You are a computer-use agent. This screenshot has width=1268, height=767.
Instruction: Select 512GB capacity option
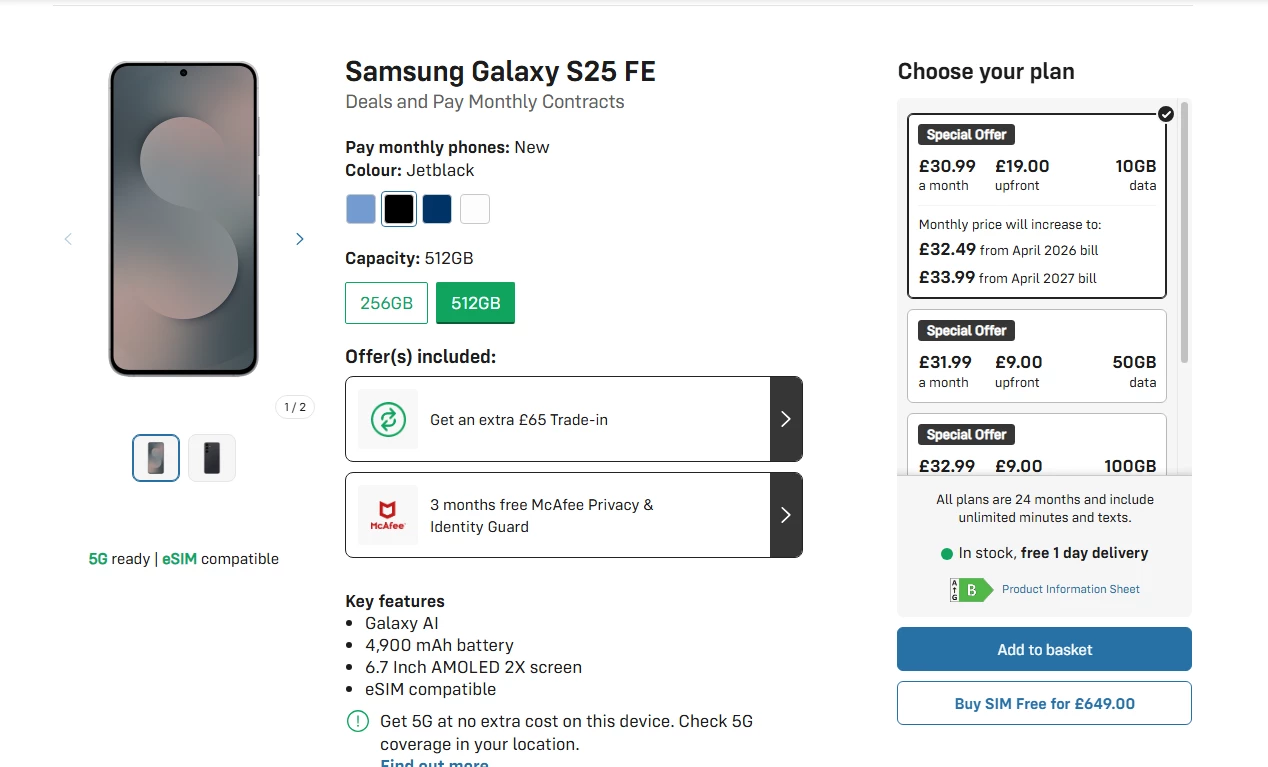475,303
